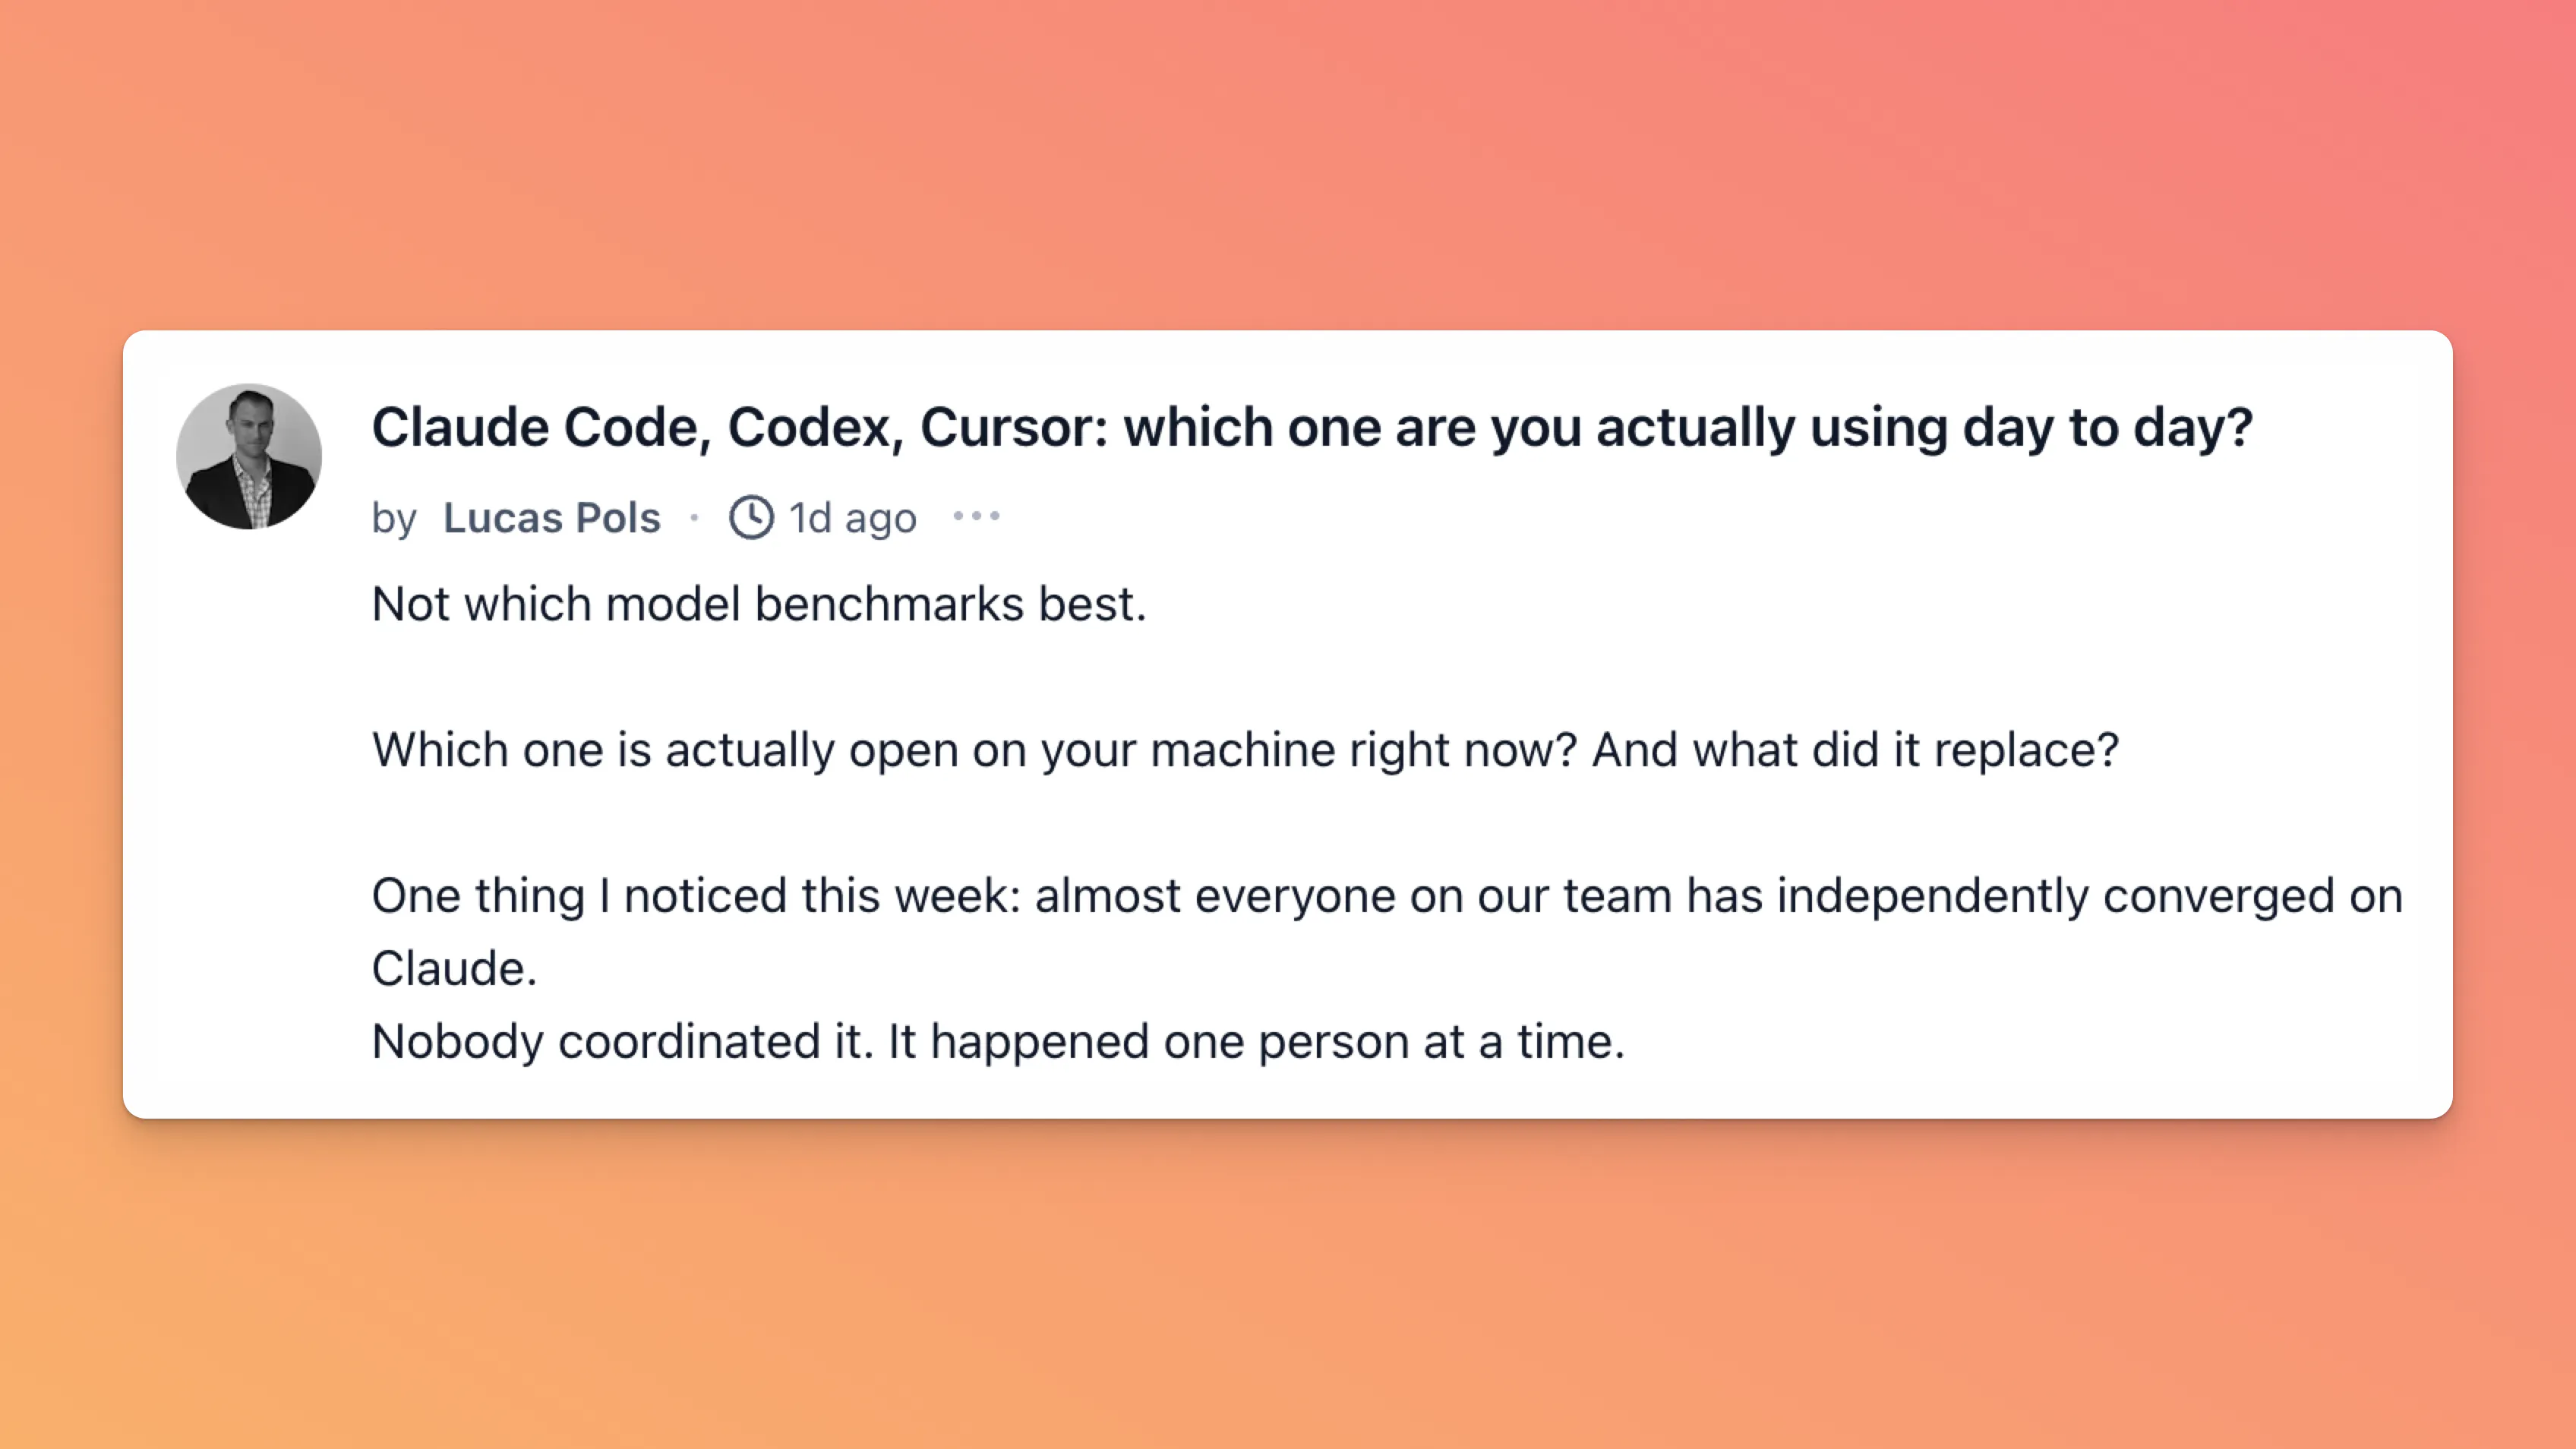
Task: Click the phrase "independently converged on"
Action: [x=2090, y=895]
